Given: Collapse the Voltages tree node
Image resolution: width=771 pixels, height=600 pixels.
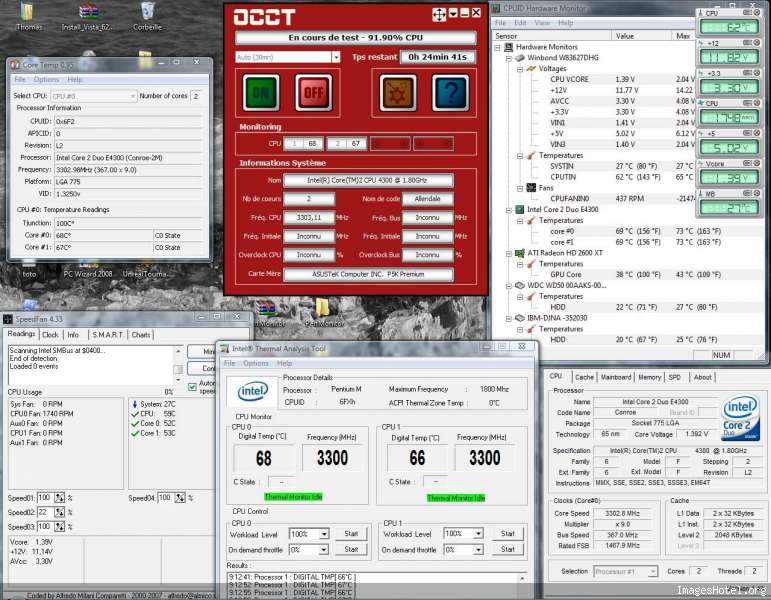Looking at the screenshot, I should 520,69.
